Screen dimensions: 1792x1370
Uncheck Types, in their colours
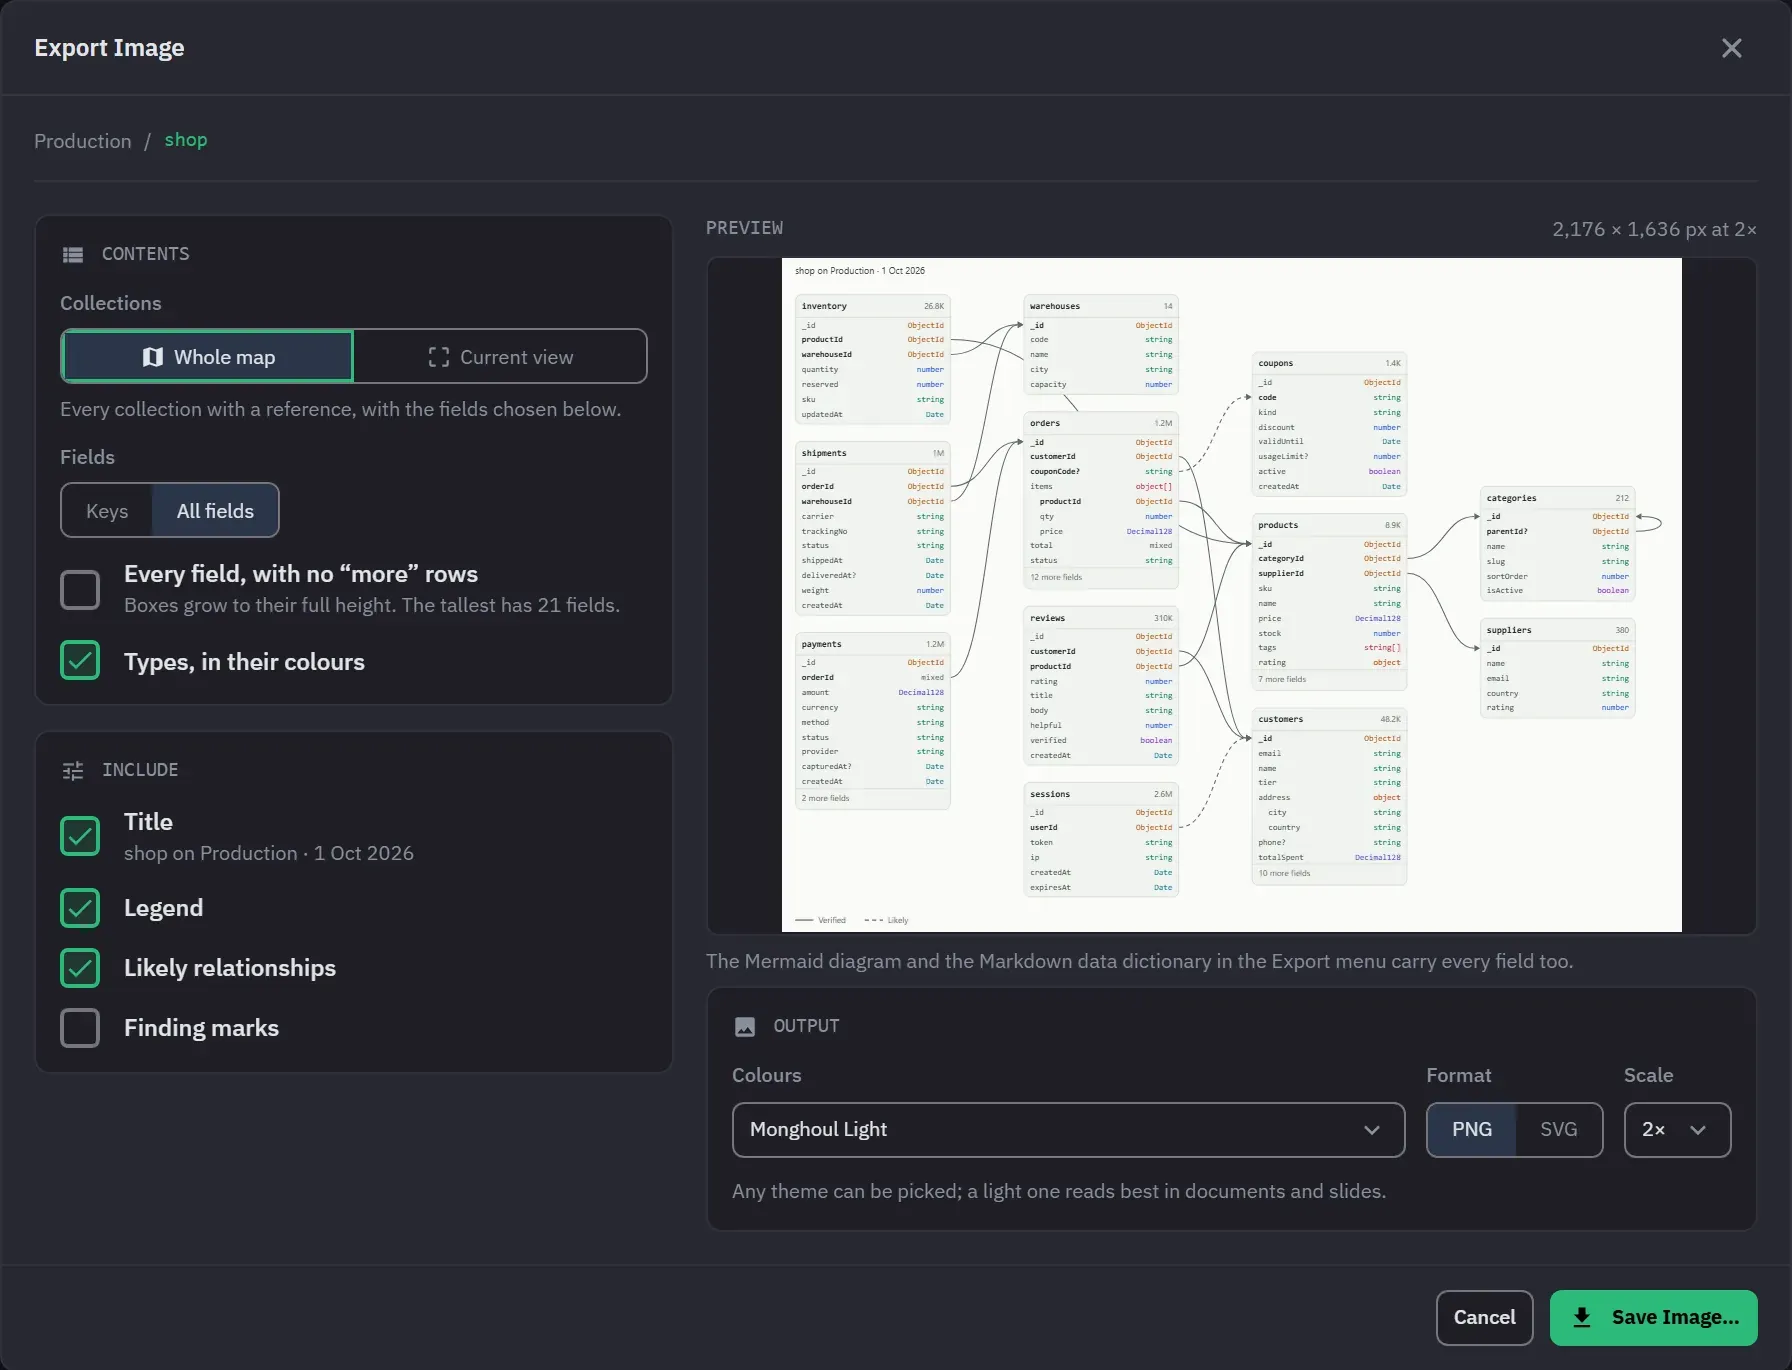coord(80,660)
